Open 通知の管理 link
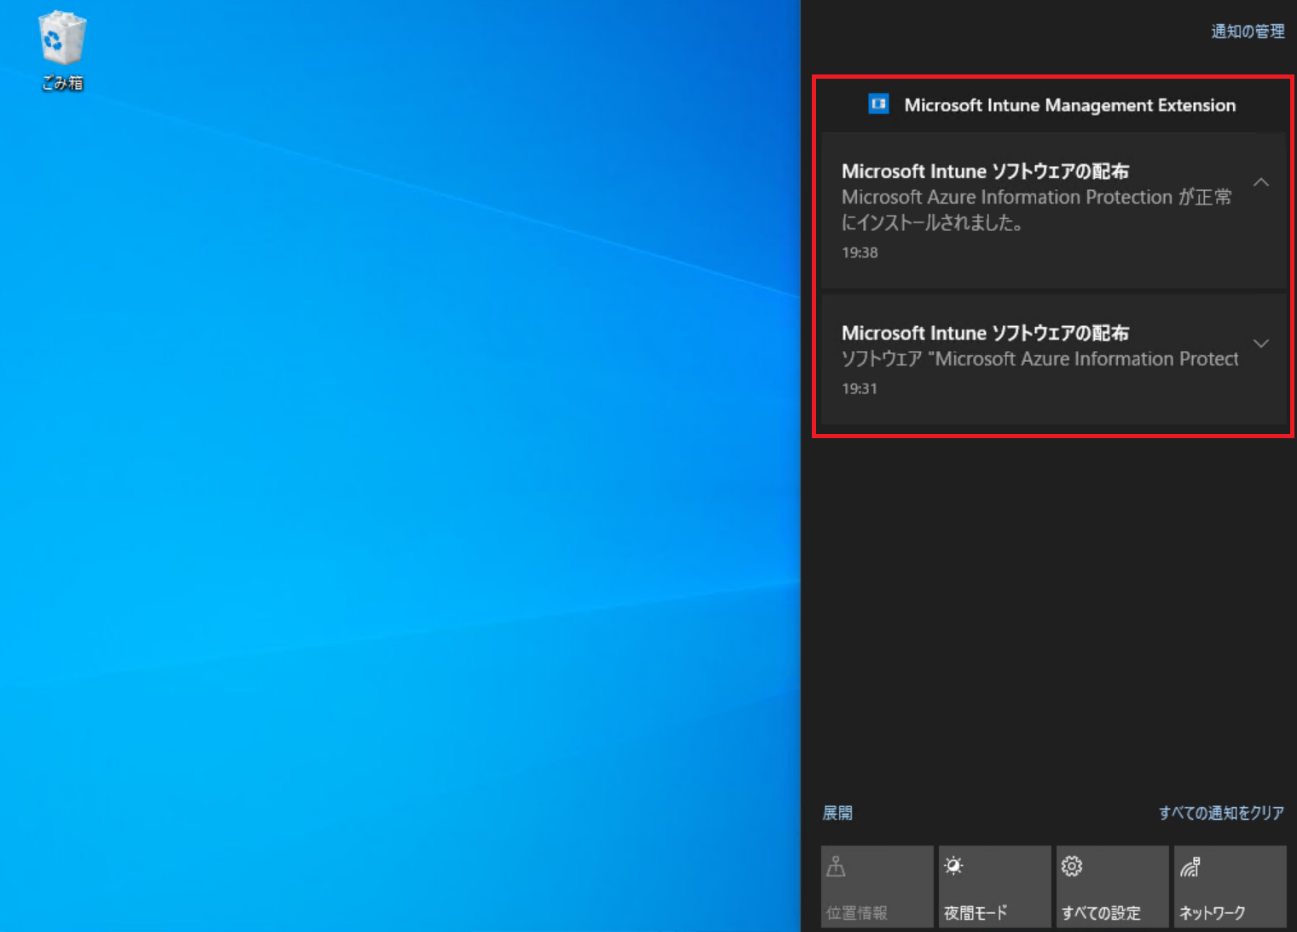 [x=1247, y=31]
